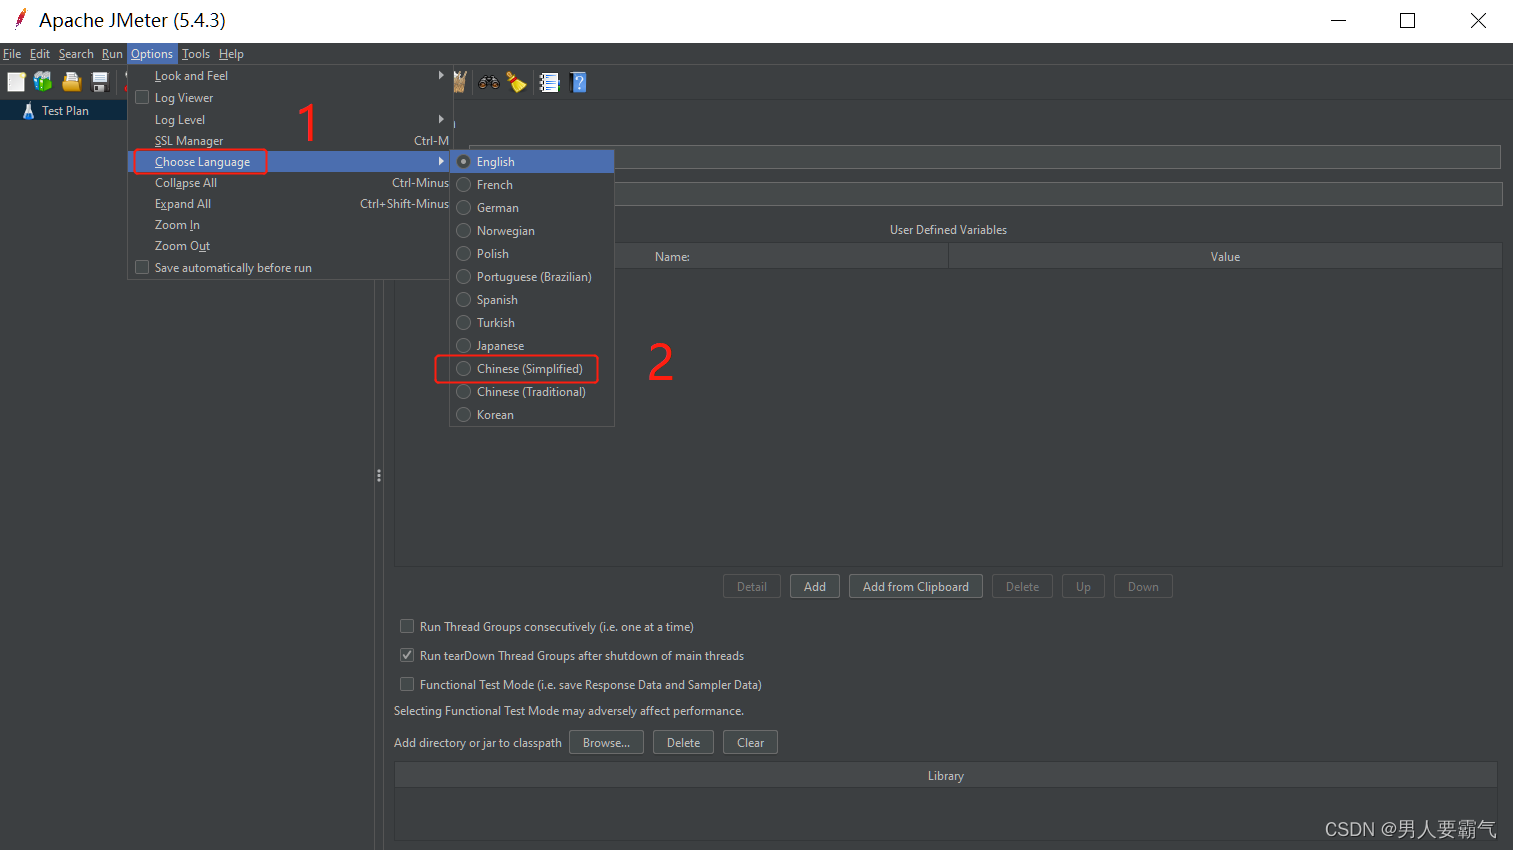This screenshot has height=850, width=1513.
Task: Uncheck Run tearDown Thread Groups option
Action: pyautogui.click(x=407, y=655)
